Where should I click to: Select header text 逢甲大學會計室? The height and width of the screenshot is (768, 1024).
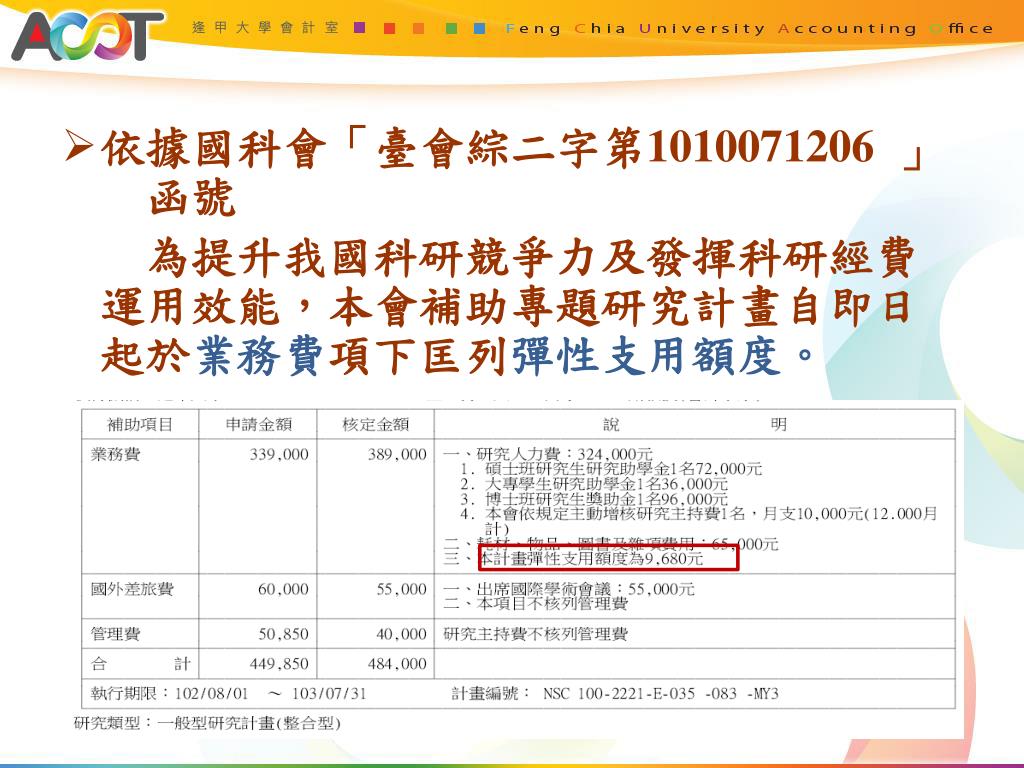coord(265,27)
